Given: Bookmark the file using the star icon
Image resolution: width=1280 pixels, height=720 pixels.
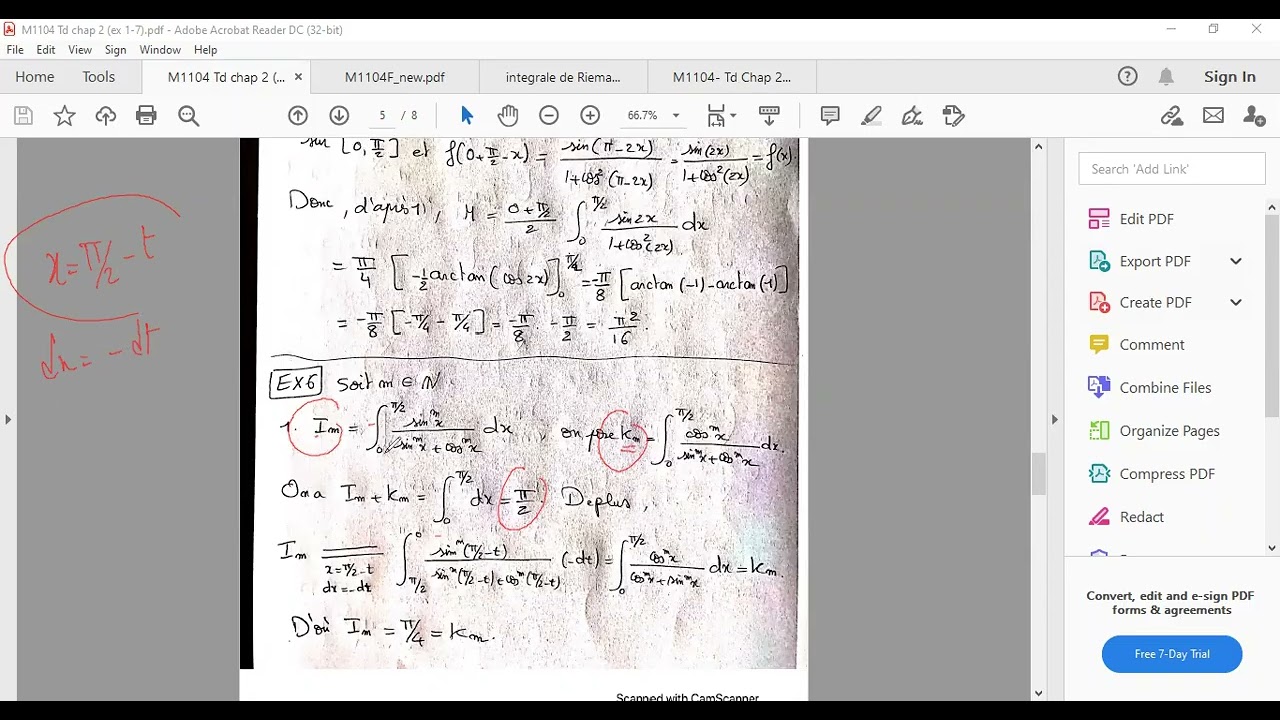Looking at the screenshot, I should (x=64, y=116).
